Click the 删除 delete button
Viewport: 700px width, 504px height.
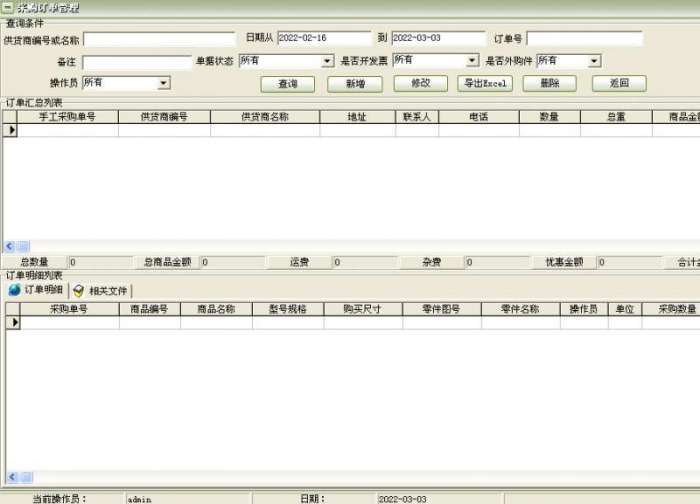(x=550, y=83)
